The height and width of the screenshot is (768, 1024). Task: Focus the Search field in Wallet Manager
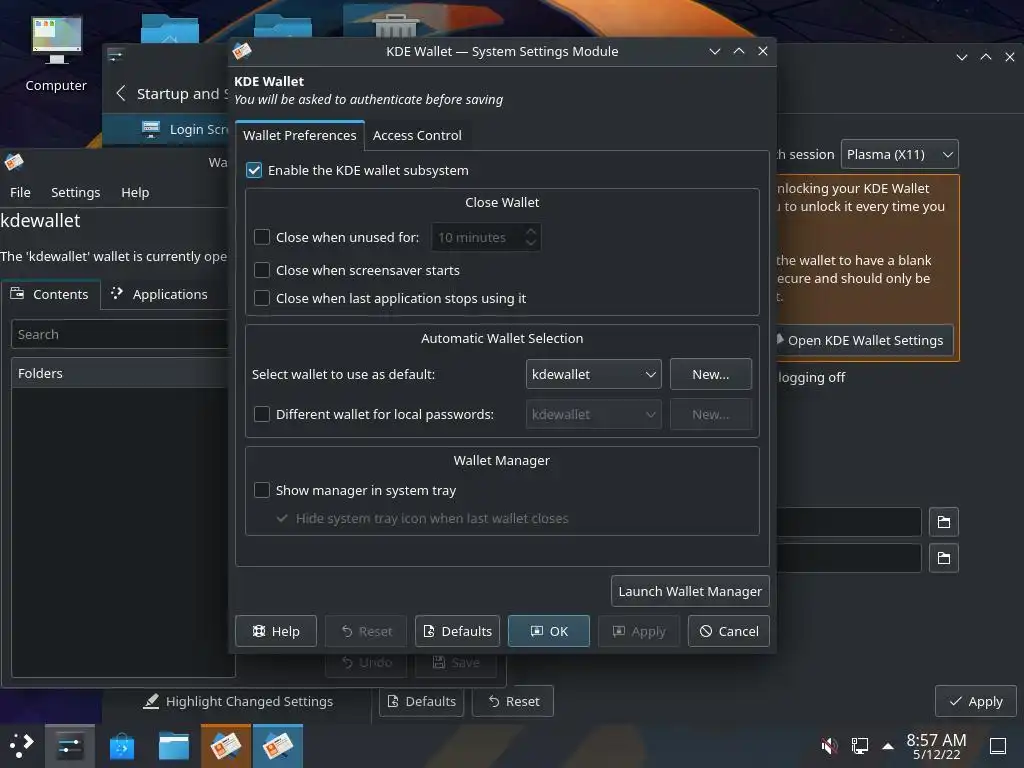point(120,334)
